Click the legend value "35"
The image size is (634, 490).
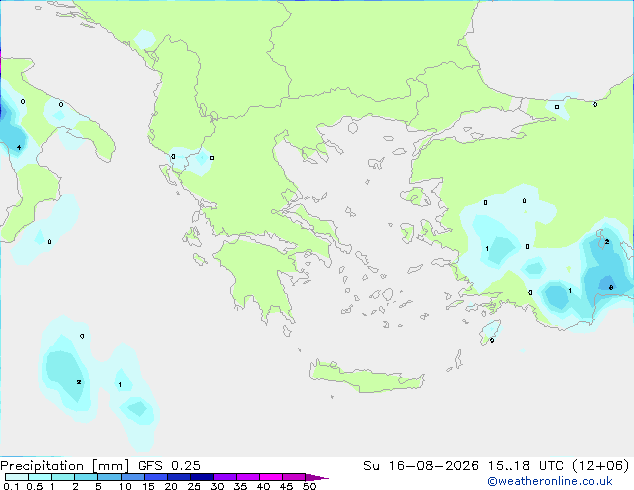pos(240,486)
